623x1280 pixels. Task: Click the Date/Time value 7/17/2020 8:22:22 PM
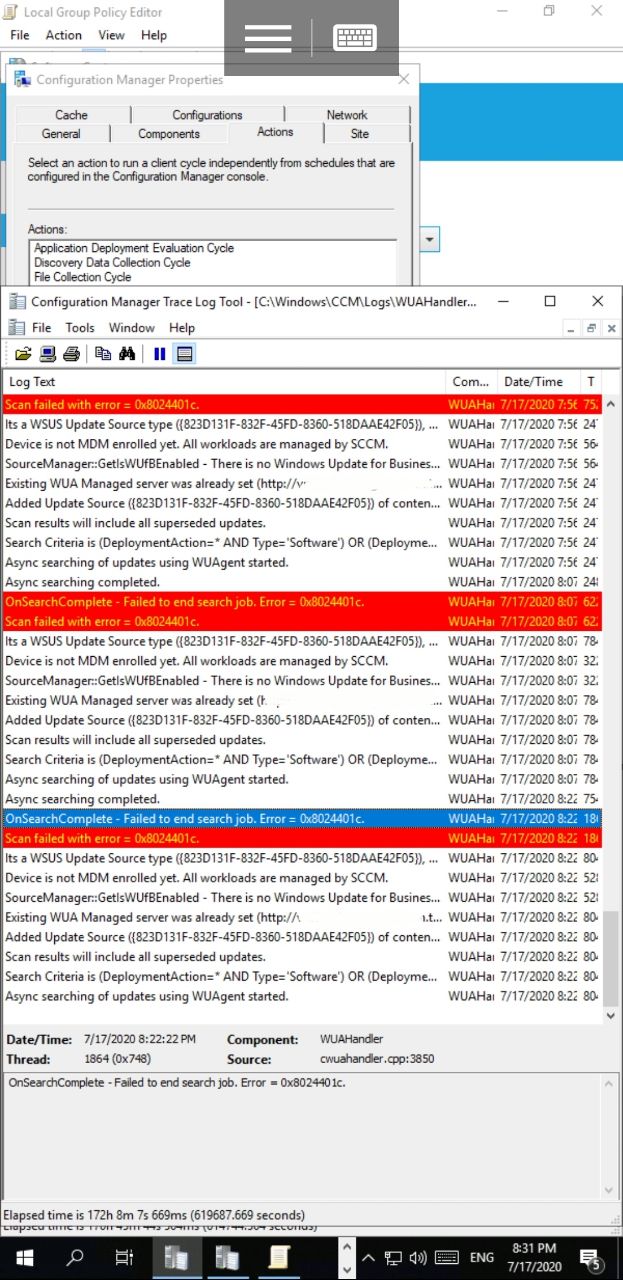click(140, 1039)
